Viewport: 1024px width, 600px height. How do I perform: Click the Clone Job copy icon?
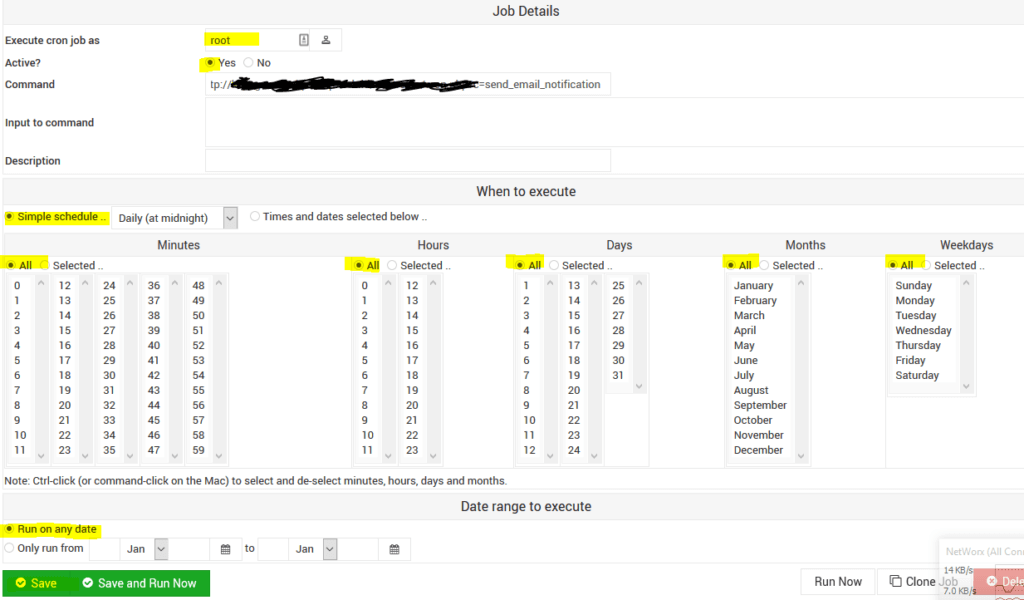point(893,580)
